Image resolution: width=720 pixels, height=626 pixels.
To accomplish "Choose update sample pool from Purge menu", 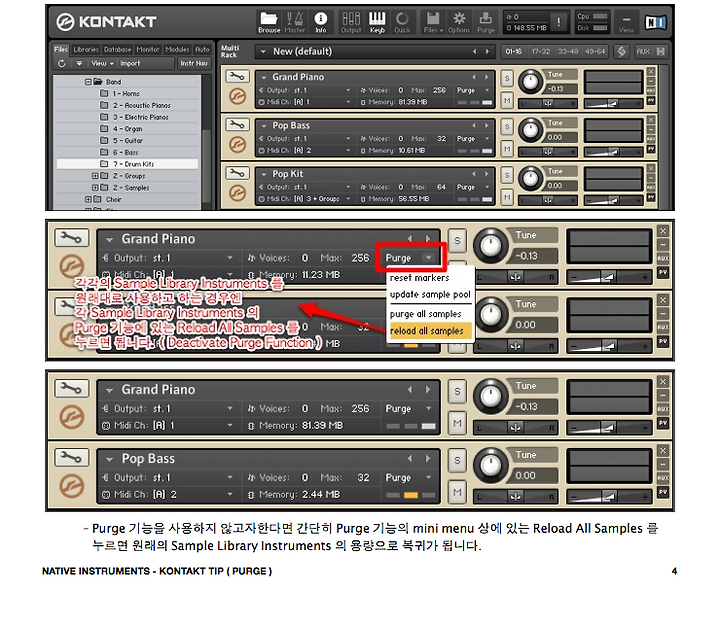I will point(430,294).
